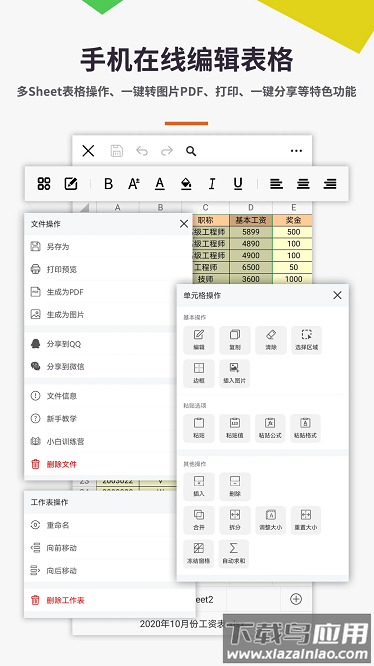Toggle bold formatting
Image resolution: width=374 pixels, height=666 pixels.
coord(108,183)
